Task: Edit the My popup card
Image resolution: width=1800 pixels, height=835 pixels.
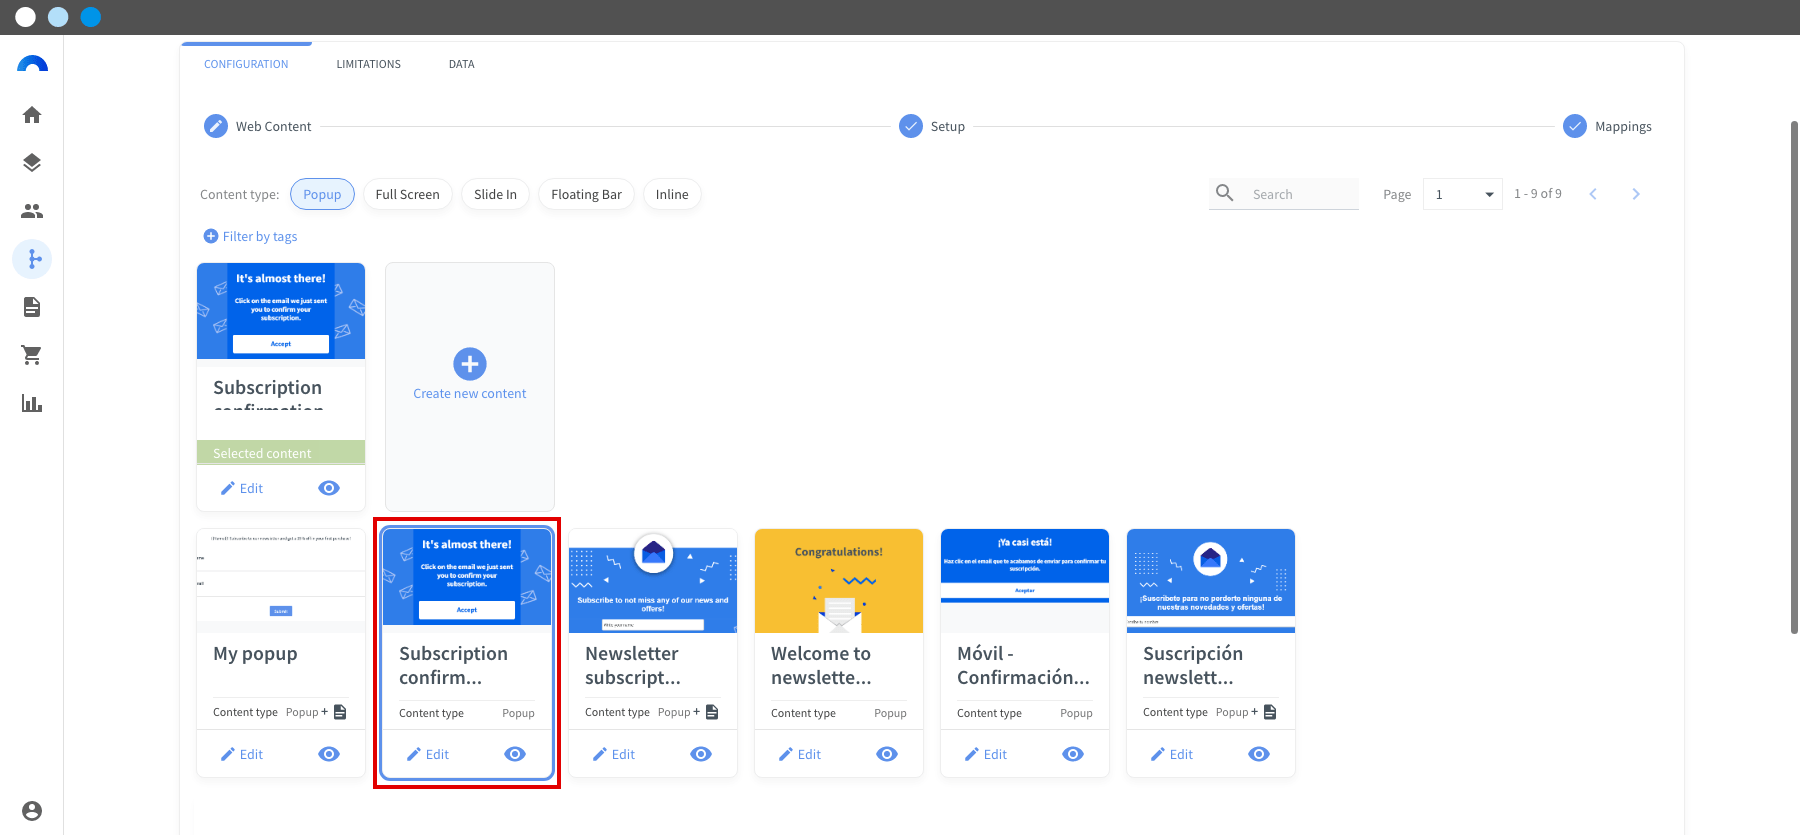Action: [242, 754]
